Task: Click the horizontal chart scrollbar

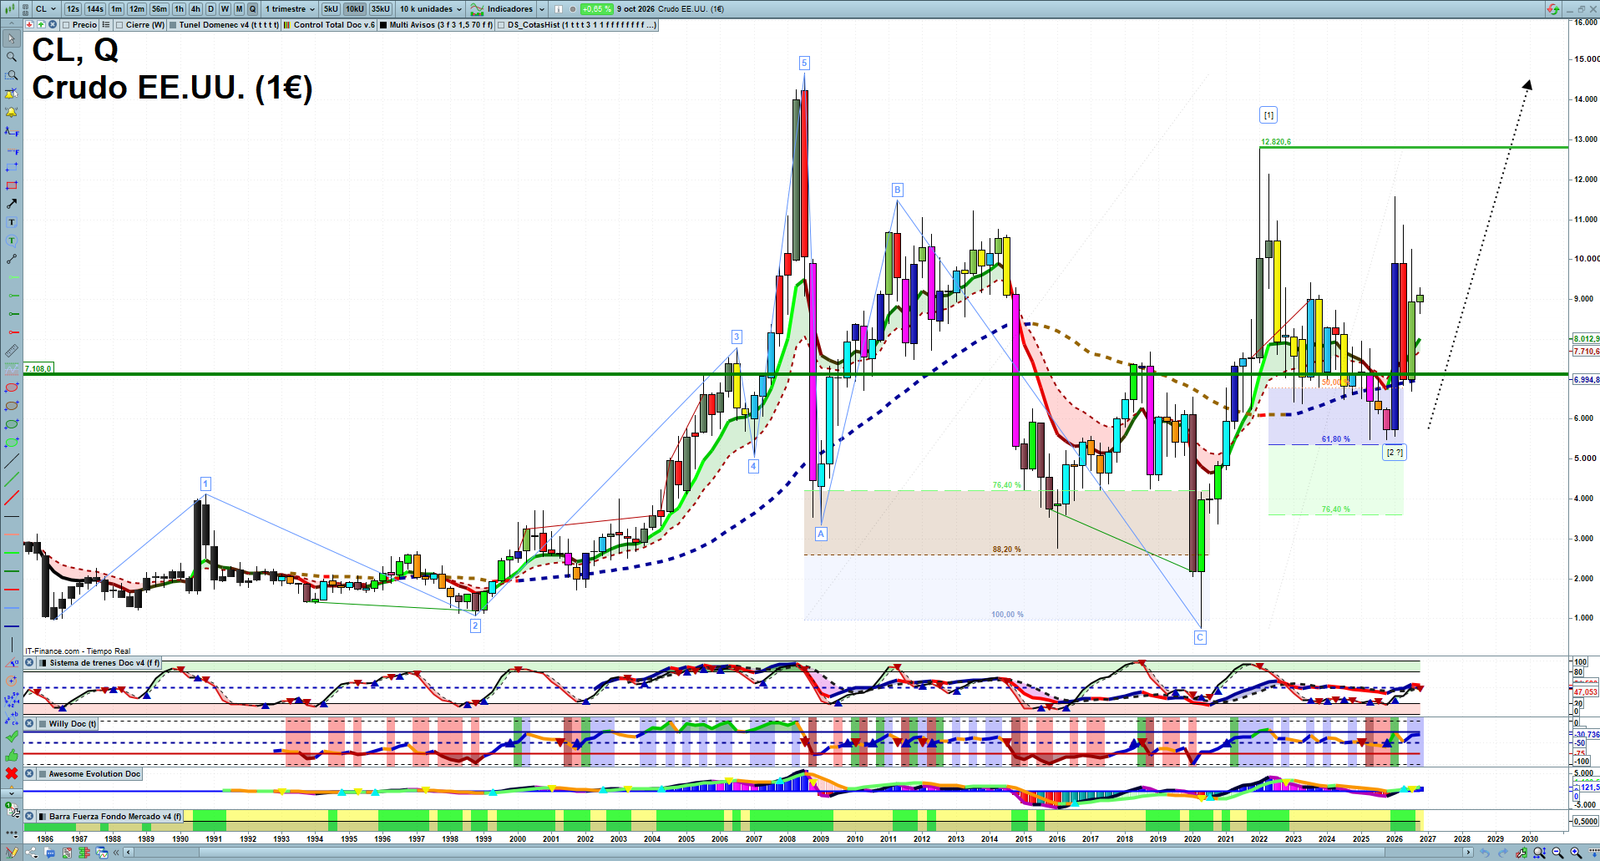Action: coord(796,853)
